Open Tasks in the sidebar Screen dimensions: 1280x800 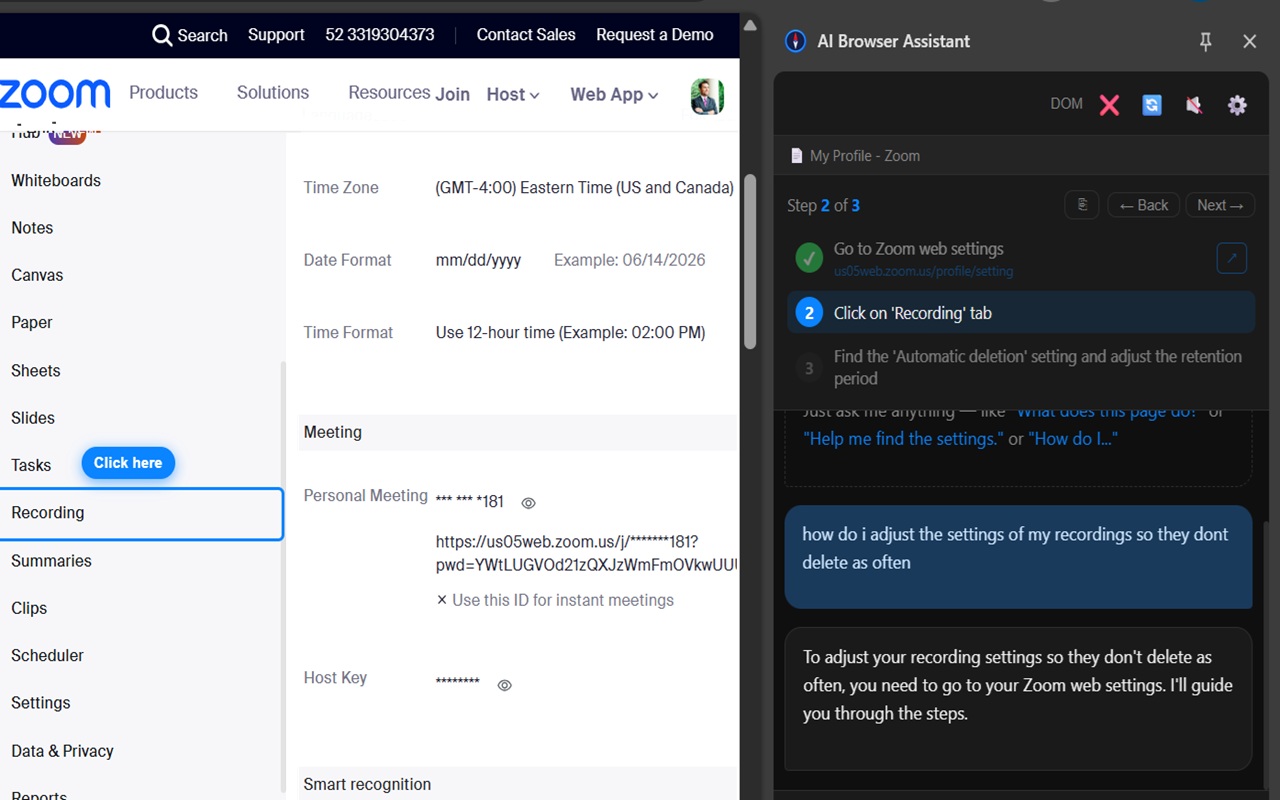(31, 466)
